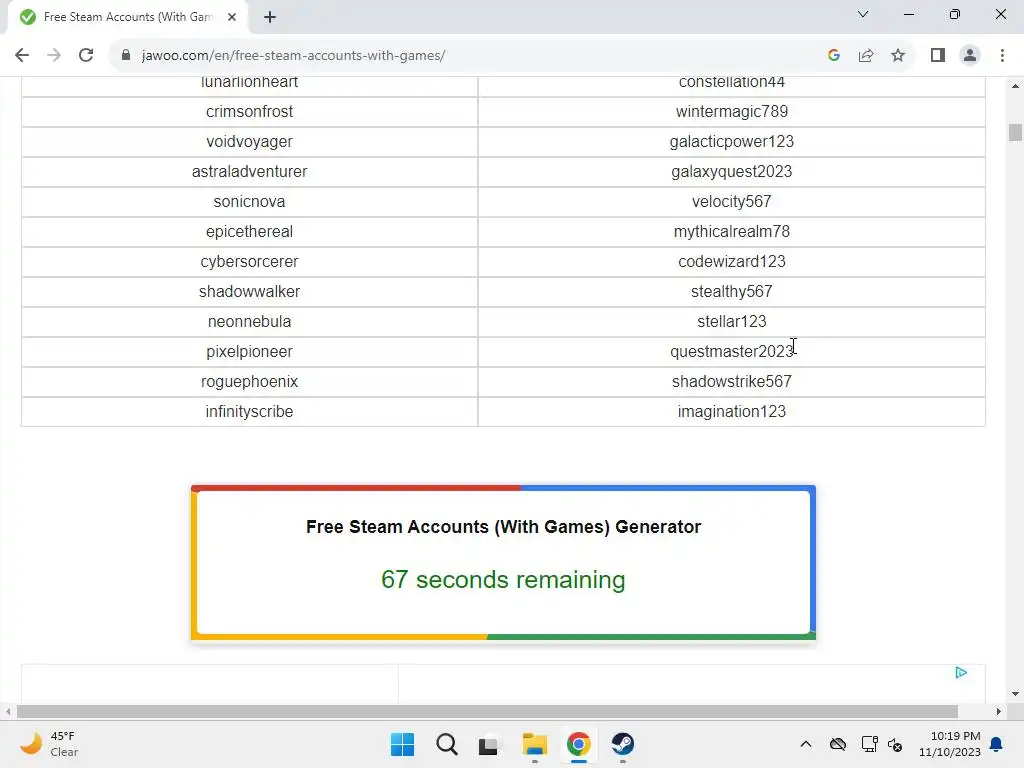
Task: Click the password wintermagic789
Action: pyautogui.click(x=731, y=112)
